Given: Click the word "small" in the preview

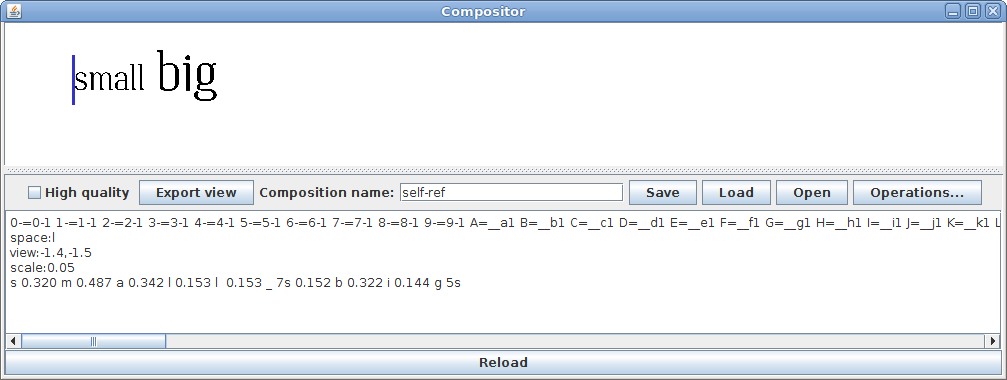Looking at the screenshot, I should coord(109,78).
